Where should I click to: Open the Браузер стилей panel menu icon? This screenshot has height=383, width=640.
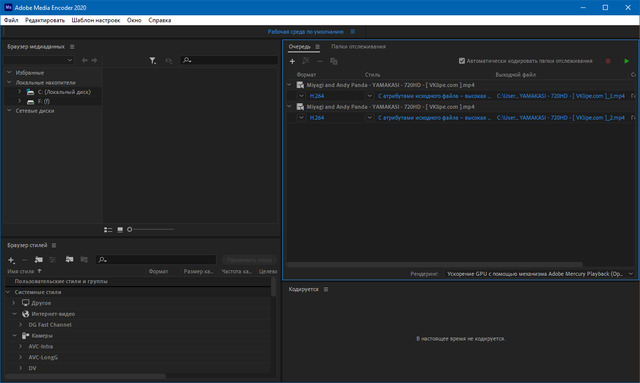[54, 245]
